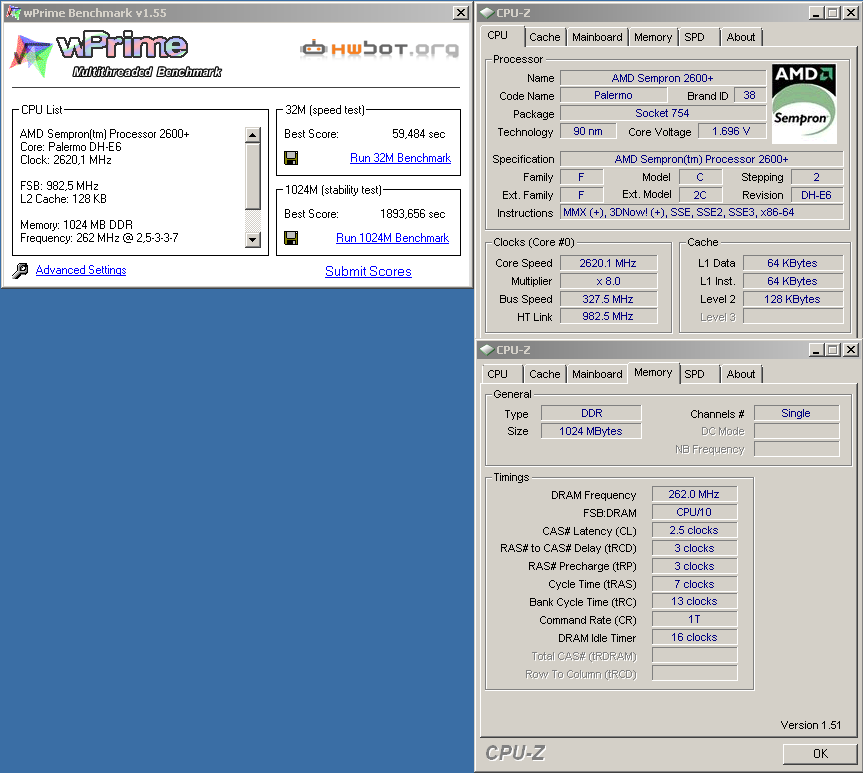Close the top CPU-Z window

click(x=850, y=13)
